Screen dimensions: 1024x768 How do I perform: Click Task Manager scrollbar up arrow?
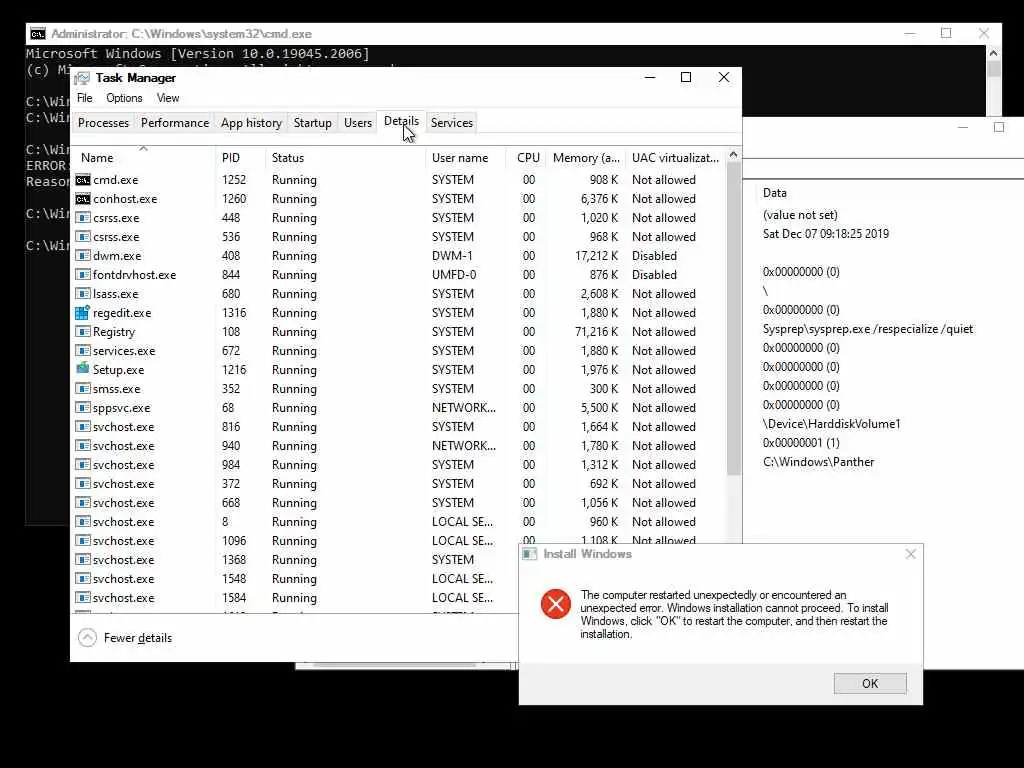point(733,155)
